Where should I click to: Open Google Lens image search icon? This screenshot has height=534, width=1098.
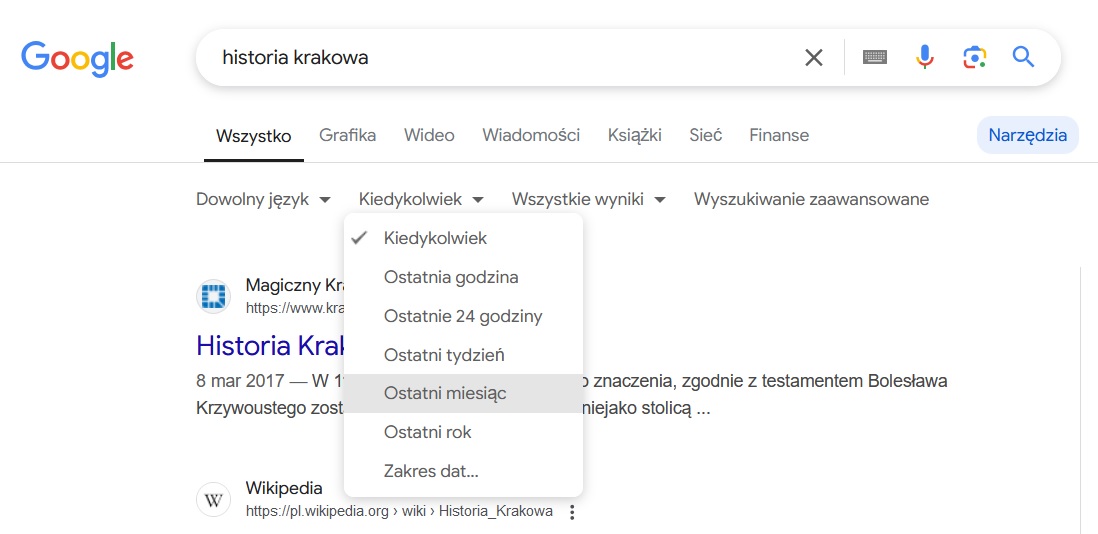pyautogui.click(x=974, y=57)
